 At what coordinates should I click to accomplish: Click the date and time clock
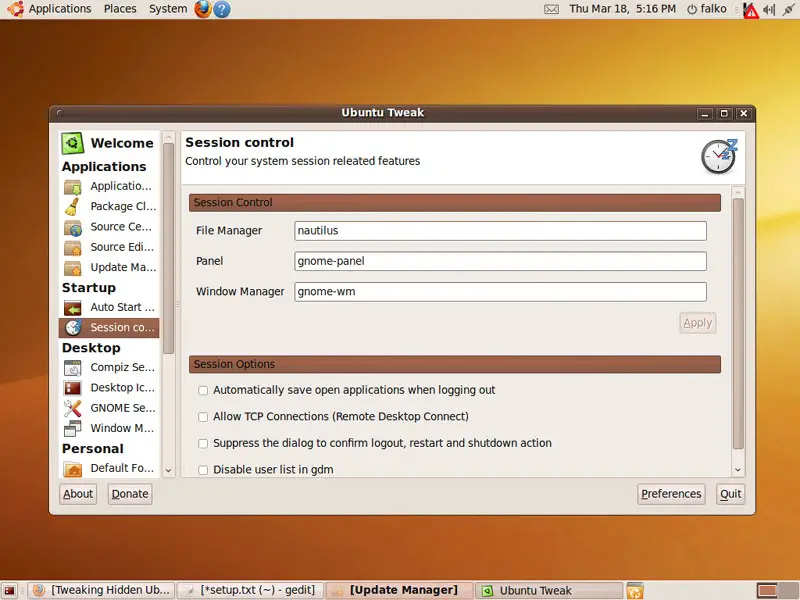tap(622, 9)
